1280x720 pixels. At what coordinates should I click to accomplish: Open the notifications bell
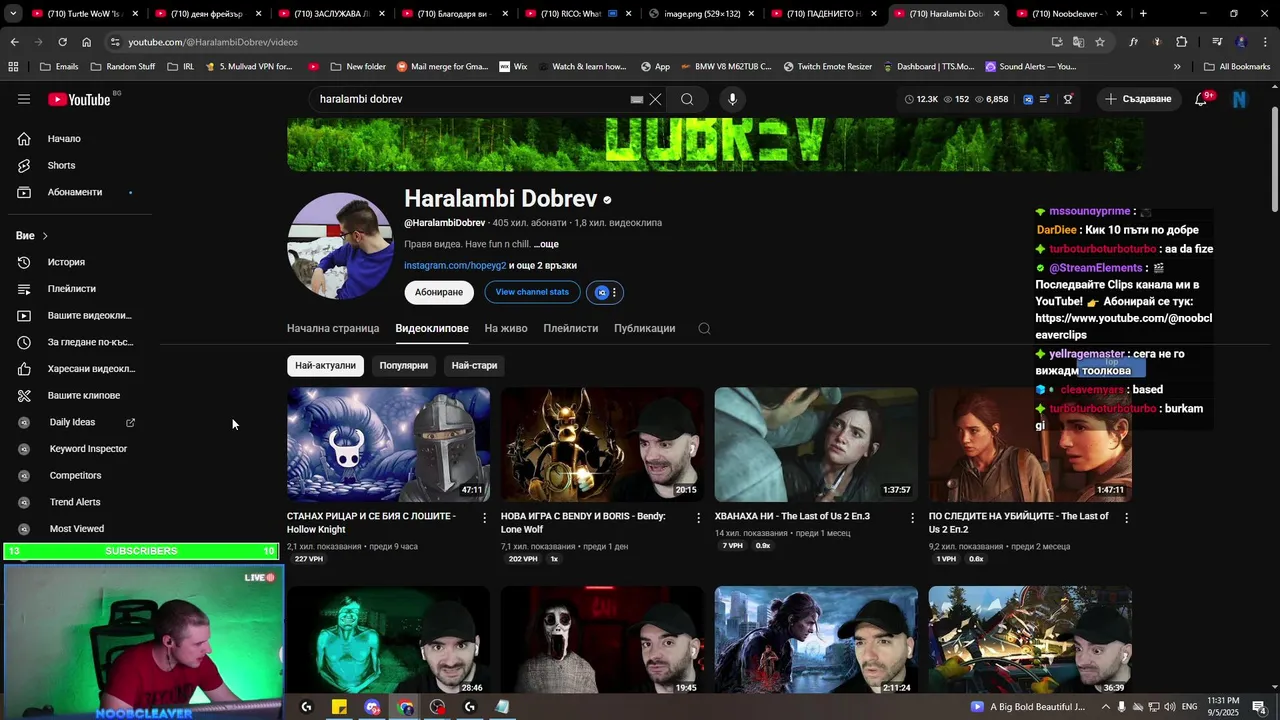[x=1201, y=99]
